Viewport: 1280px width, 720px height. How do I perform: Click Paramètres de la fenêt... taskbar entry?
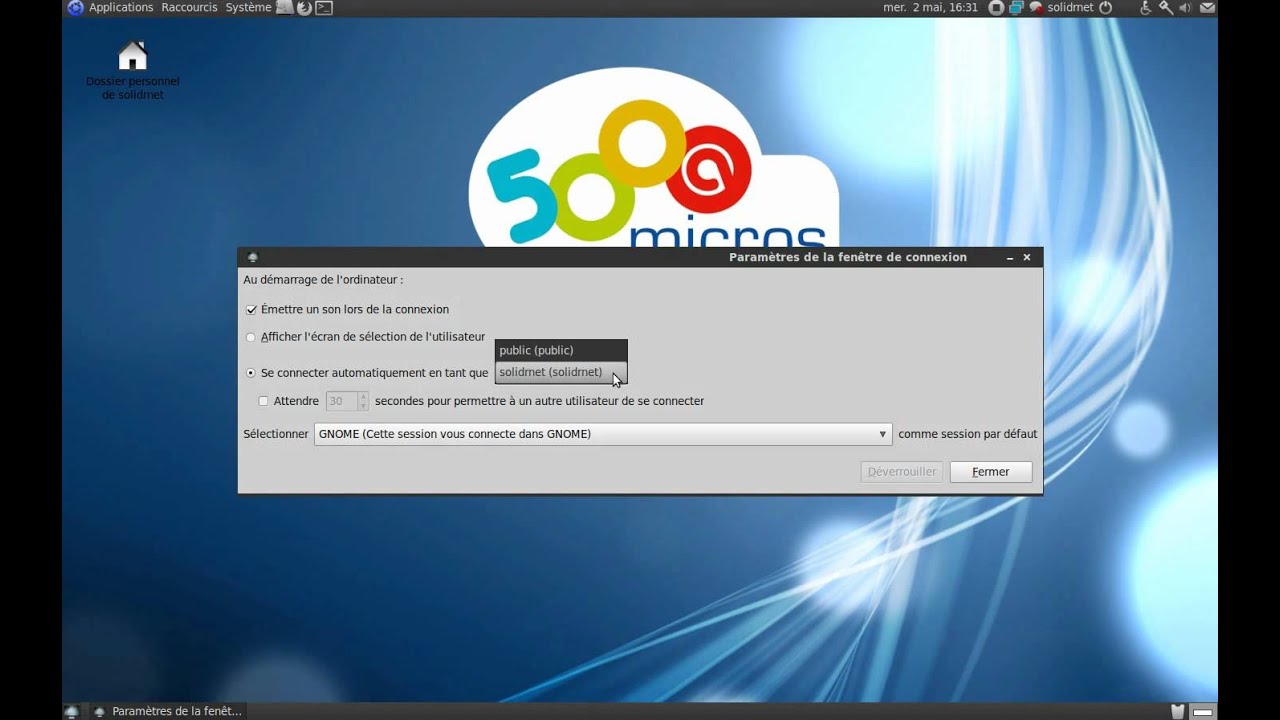(168, 711)
